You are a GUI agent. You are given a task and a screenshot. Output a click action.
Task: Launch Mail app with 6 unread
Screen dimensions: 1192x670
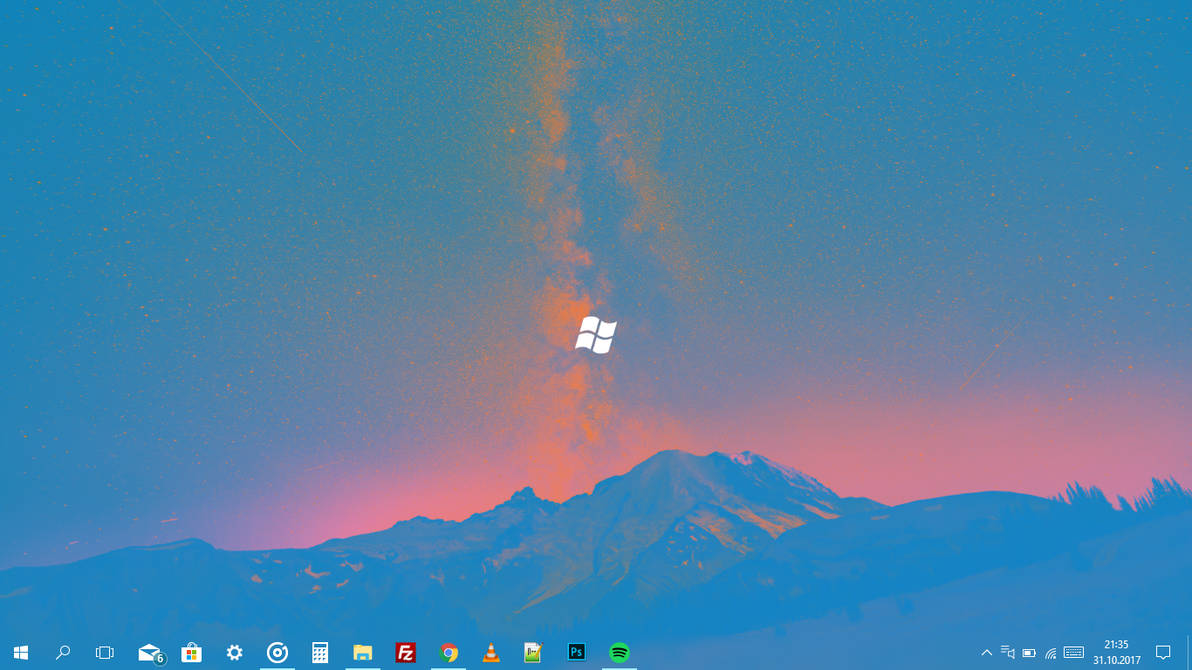151,653
